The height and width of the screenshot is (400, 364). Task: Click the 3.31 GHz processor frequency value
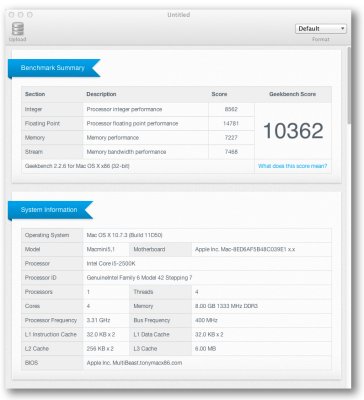click(98, 320)
